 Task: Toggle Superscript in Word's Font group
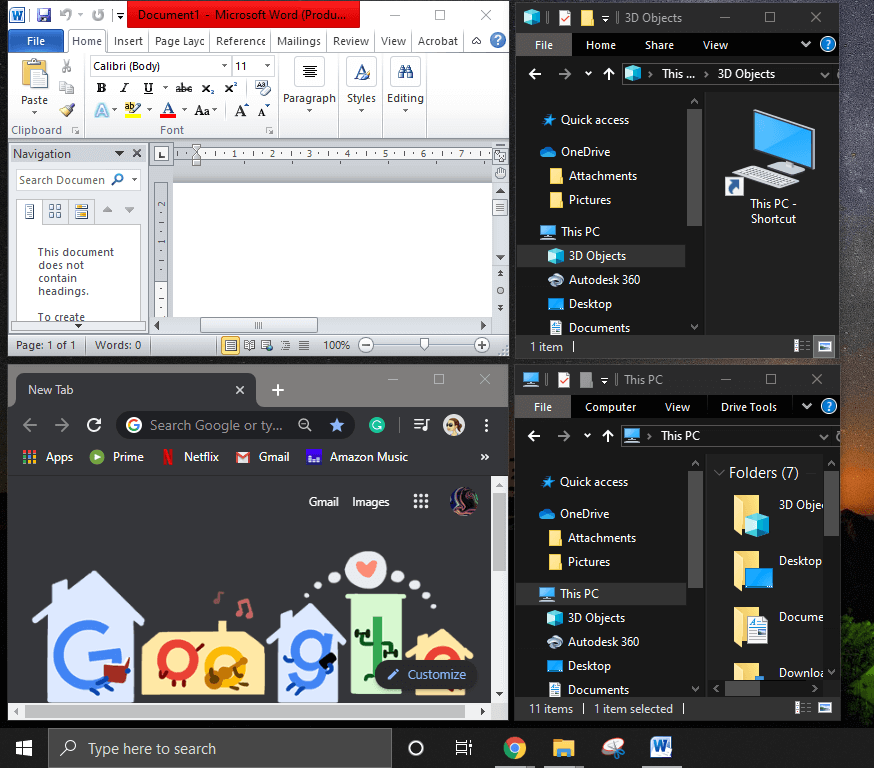(x=230, y=88)
